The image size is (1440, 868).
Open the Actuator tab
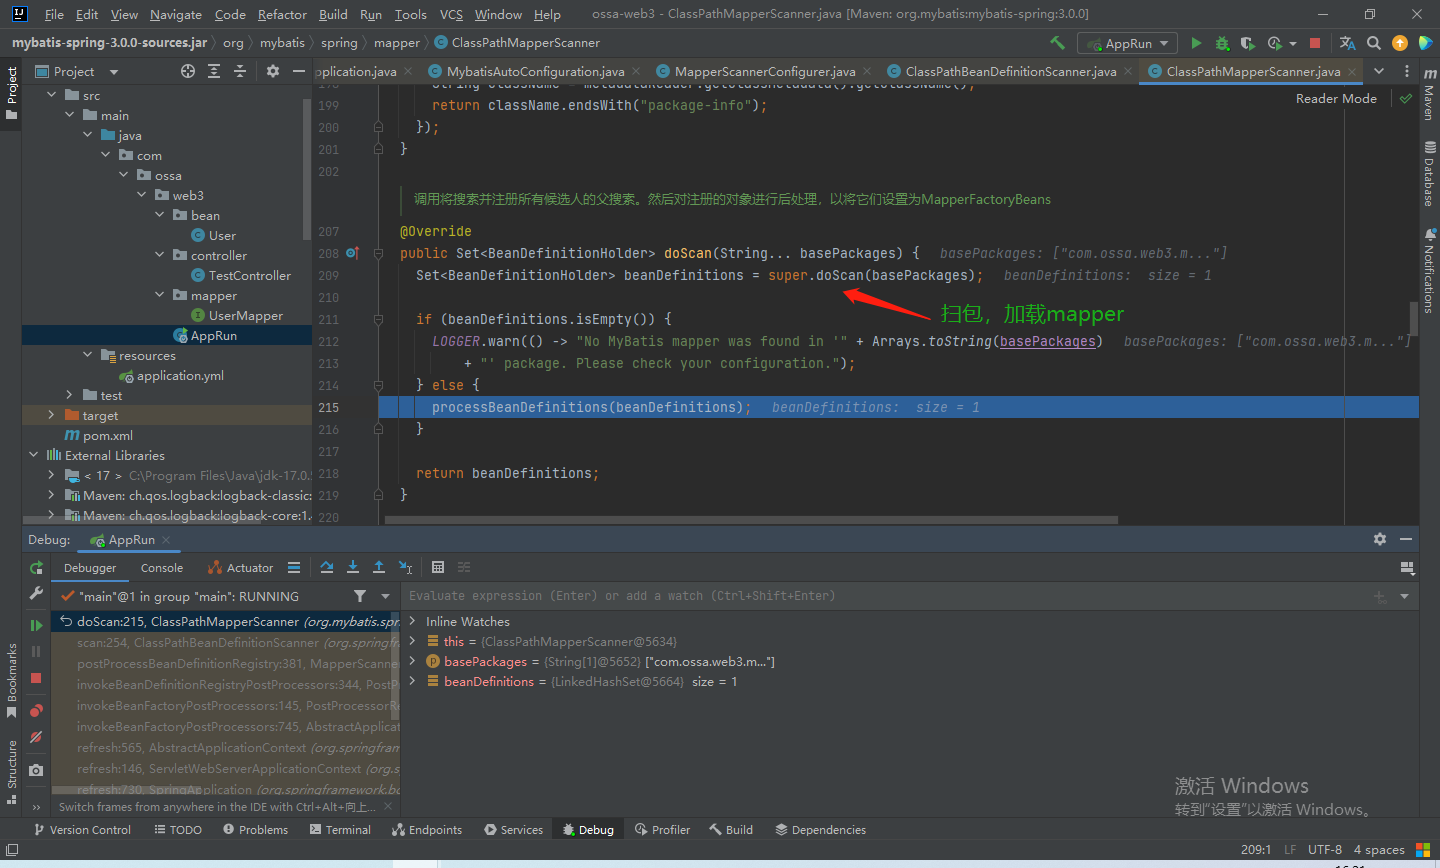tap(240, 567)
